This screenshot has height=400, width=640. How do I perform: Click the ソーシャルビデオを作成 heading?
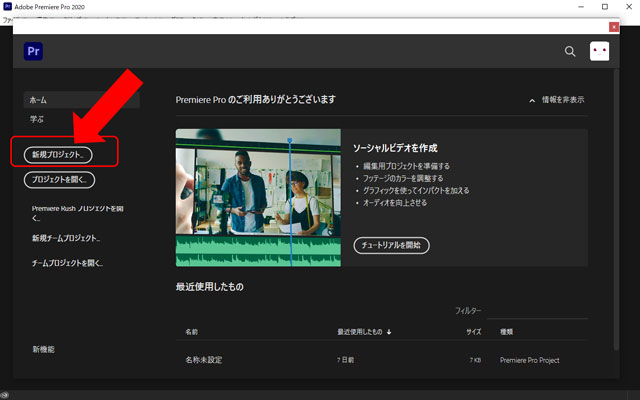[x=395, y=148]
